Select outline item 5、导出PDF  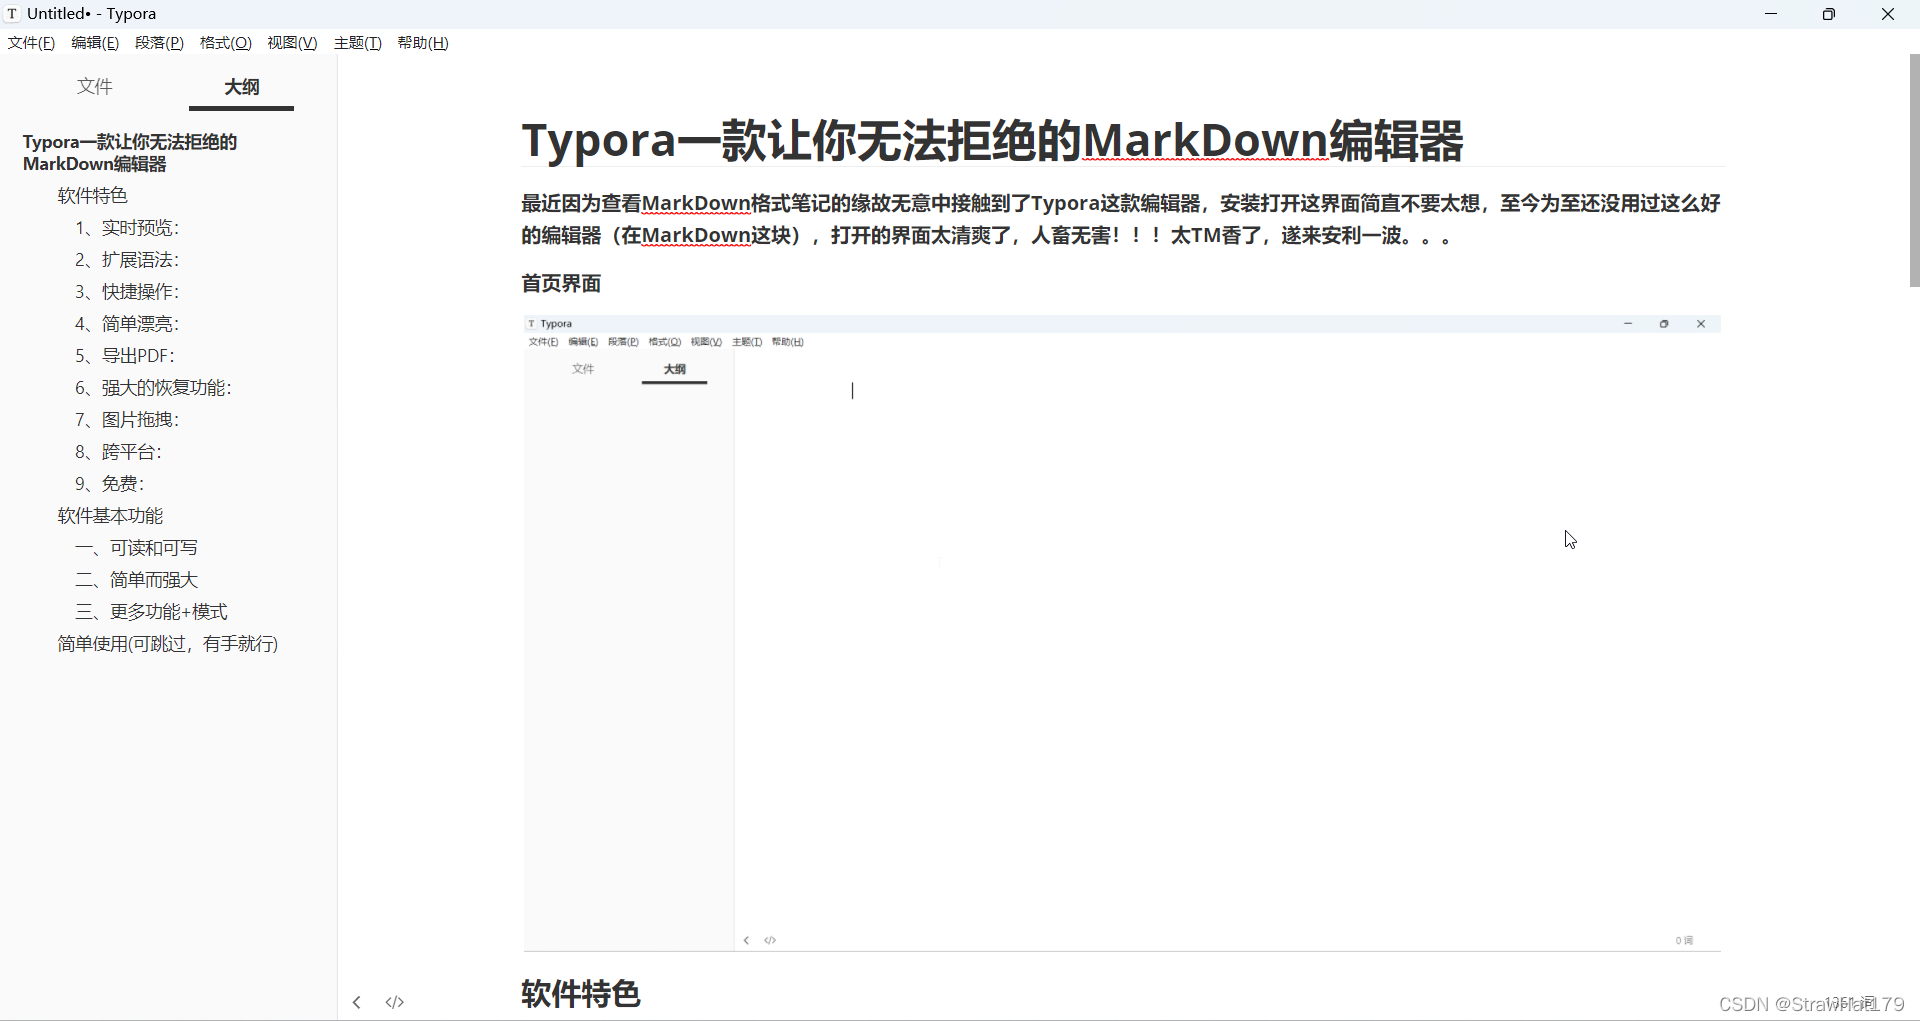click(125, 356)
